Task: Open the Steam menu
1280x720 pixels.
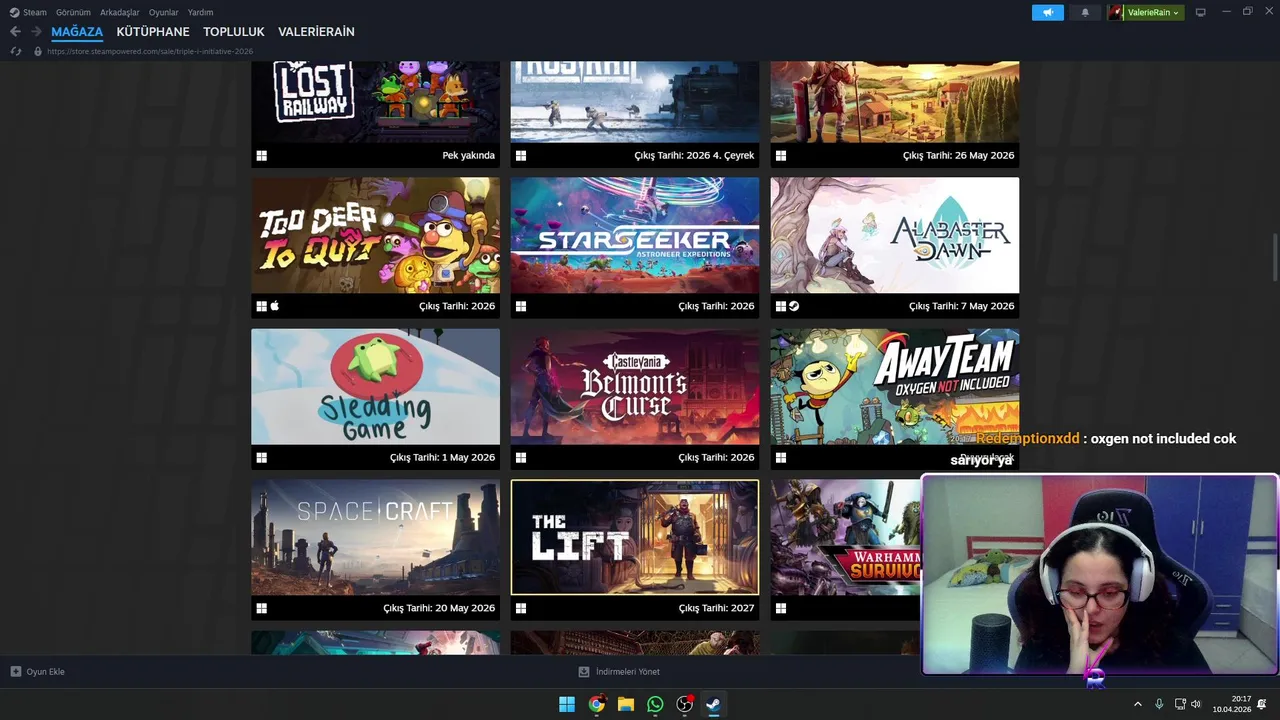Action: click(28, 12)
